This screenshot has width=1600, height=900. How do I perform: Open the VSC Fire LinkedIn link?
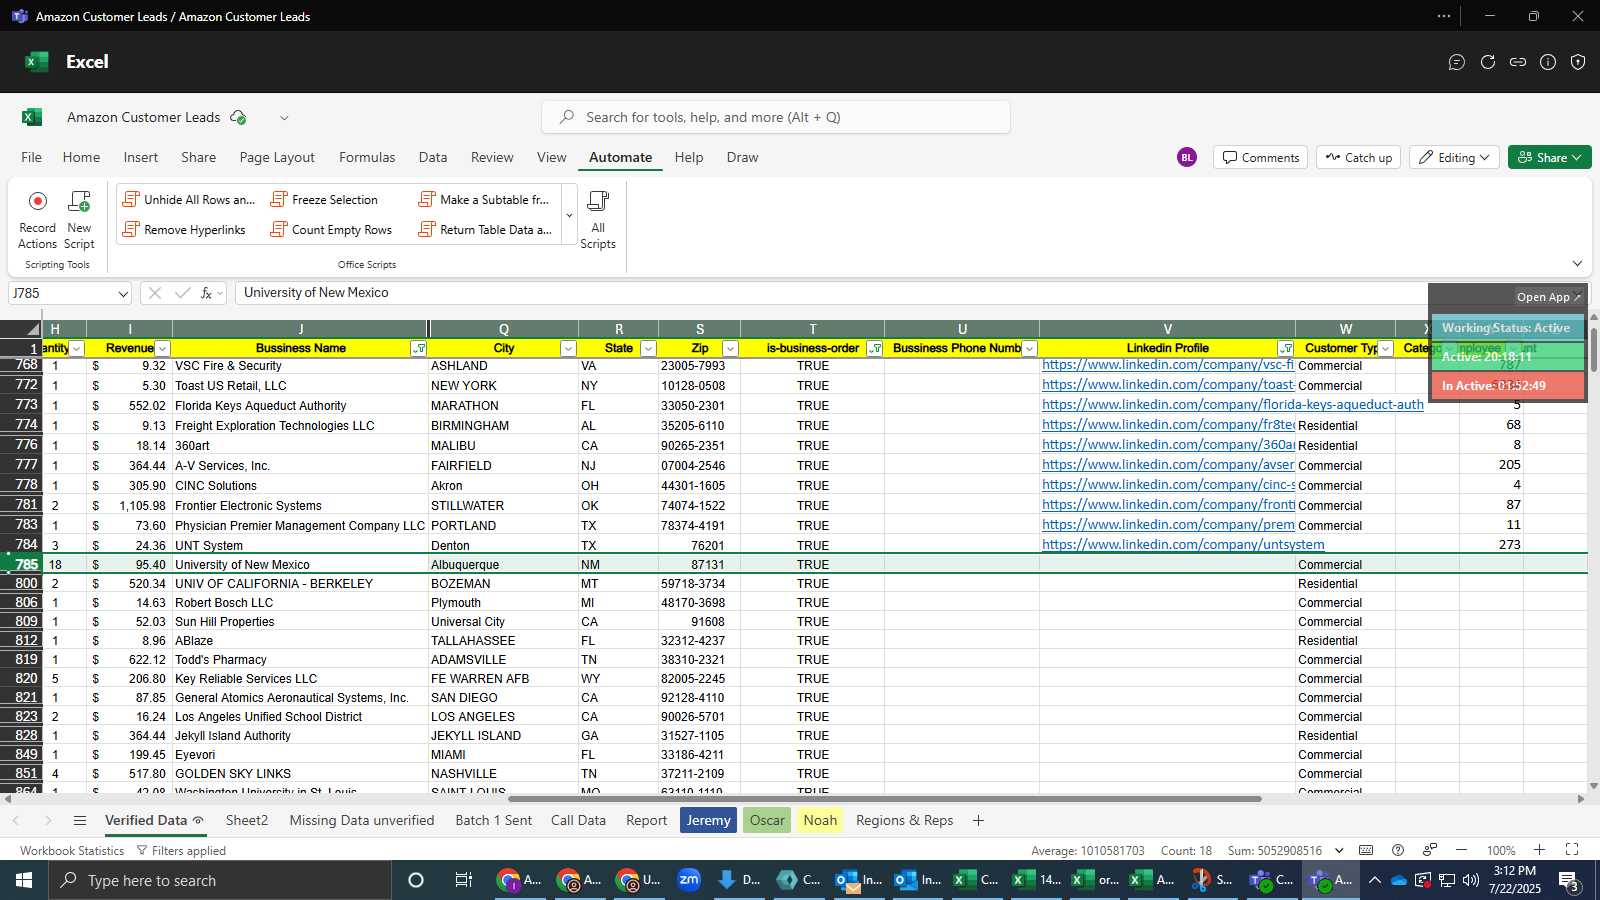(1168, 365)
